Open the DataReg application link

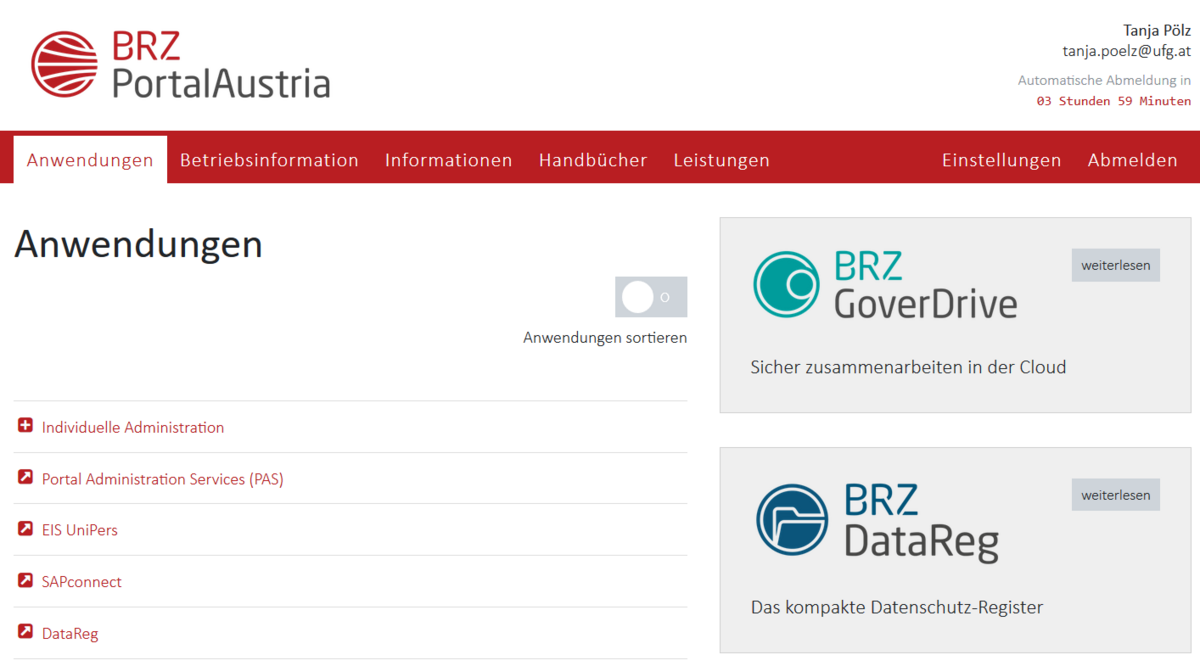coord(70,634)
